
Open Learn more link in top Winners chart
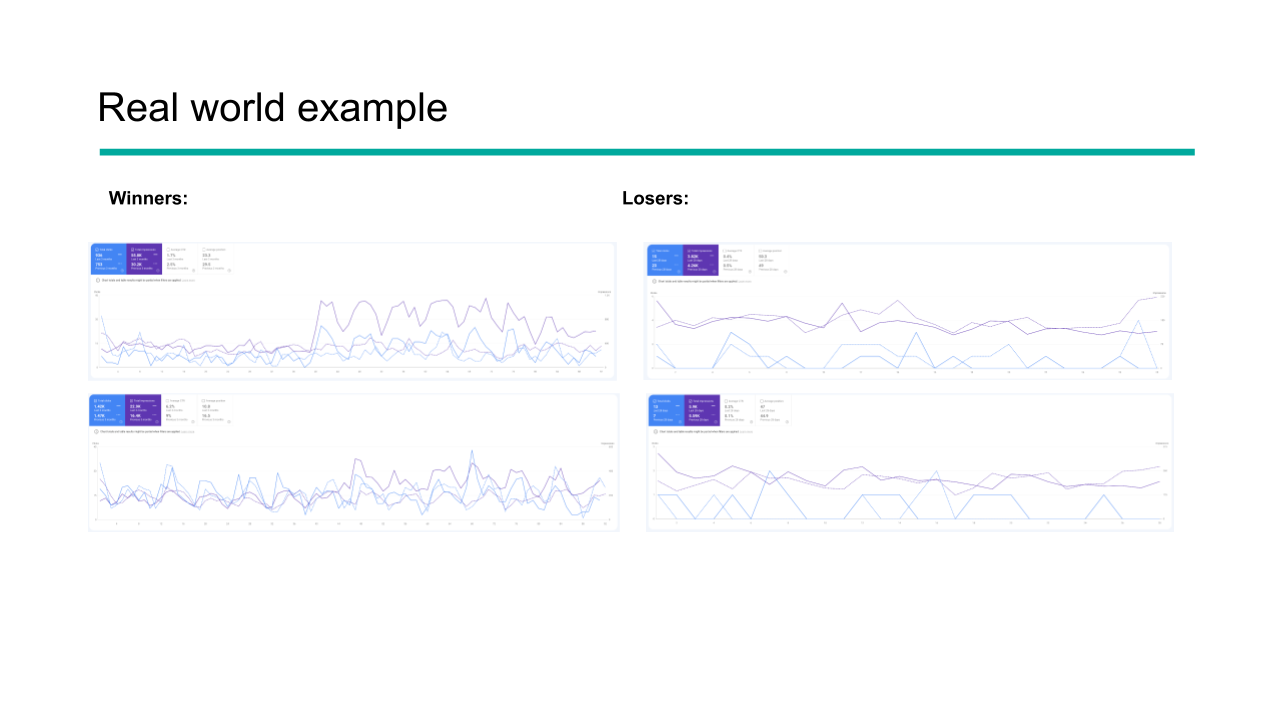pos(187,281)
